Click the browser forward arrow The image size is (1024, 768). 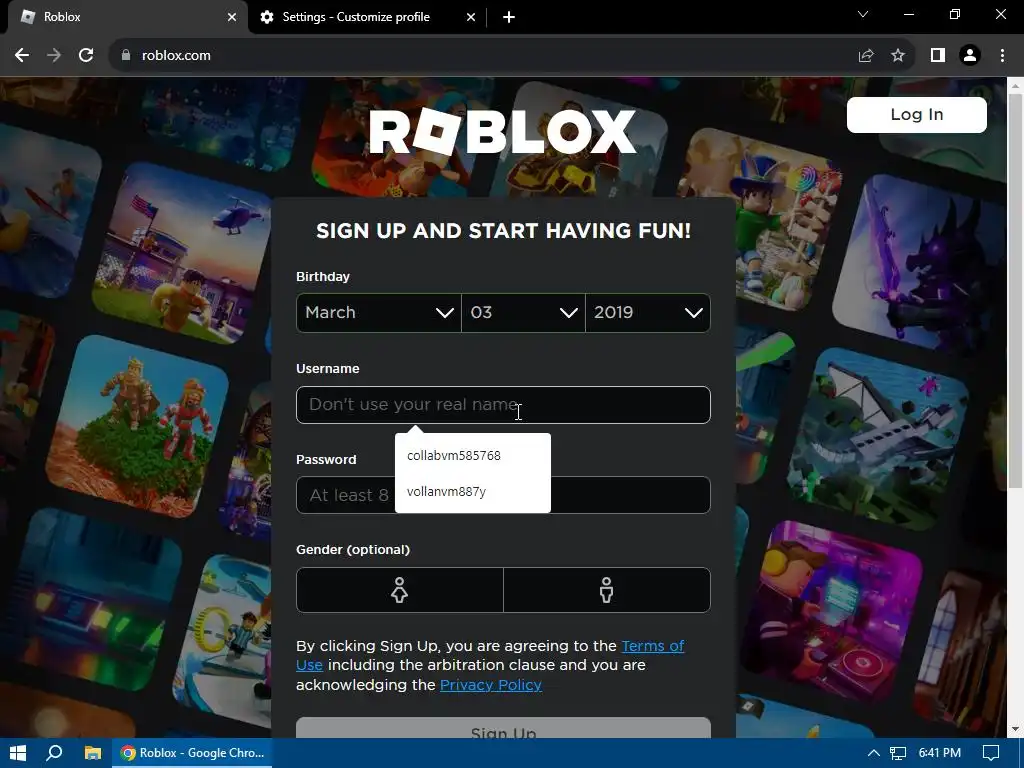click(x=54, y=56)
